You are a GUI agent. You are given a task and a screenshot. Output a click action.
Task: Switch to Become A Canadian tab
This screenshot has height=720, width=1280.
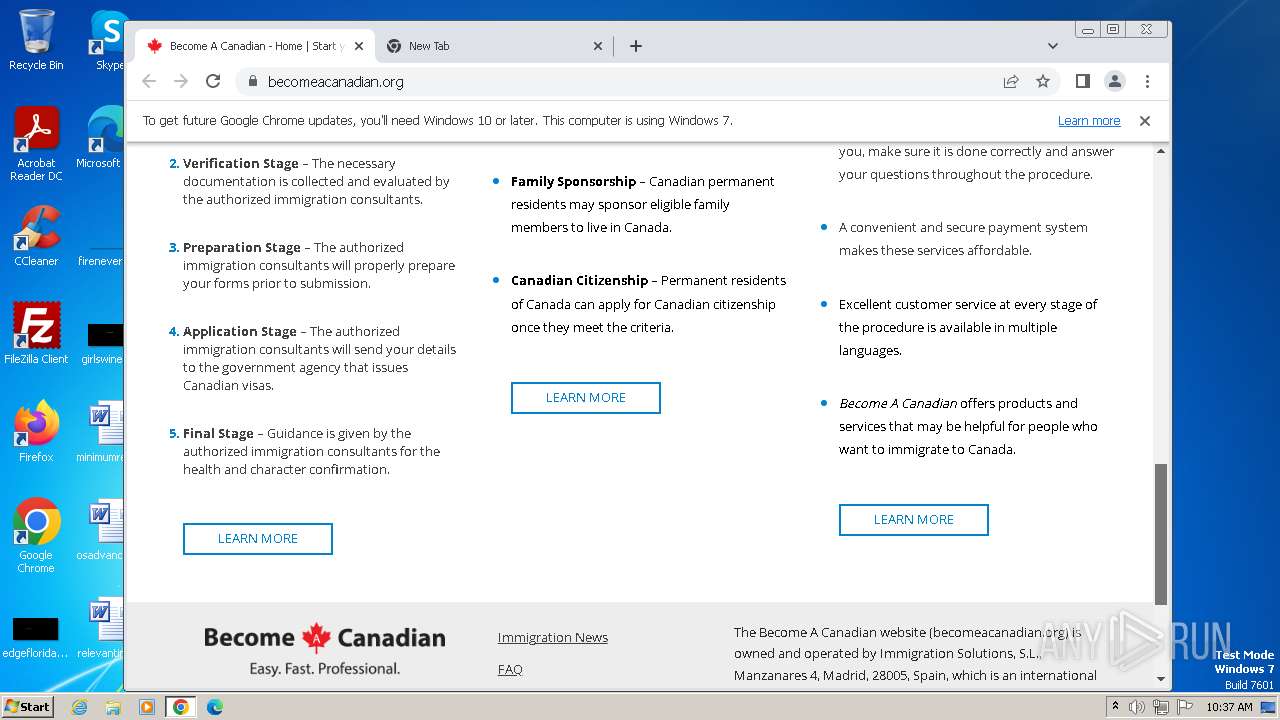pos(255,46)
